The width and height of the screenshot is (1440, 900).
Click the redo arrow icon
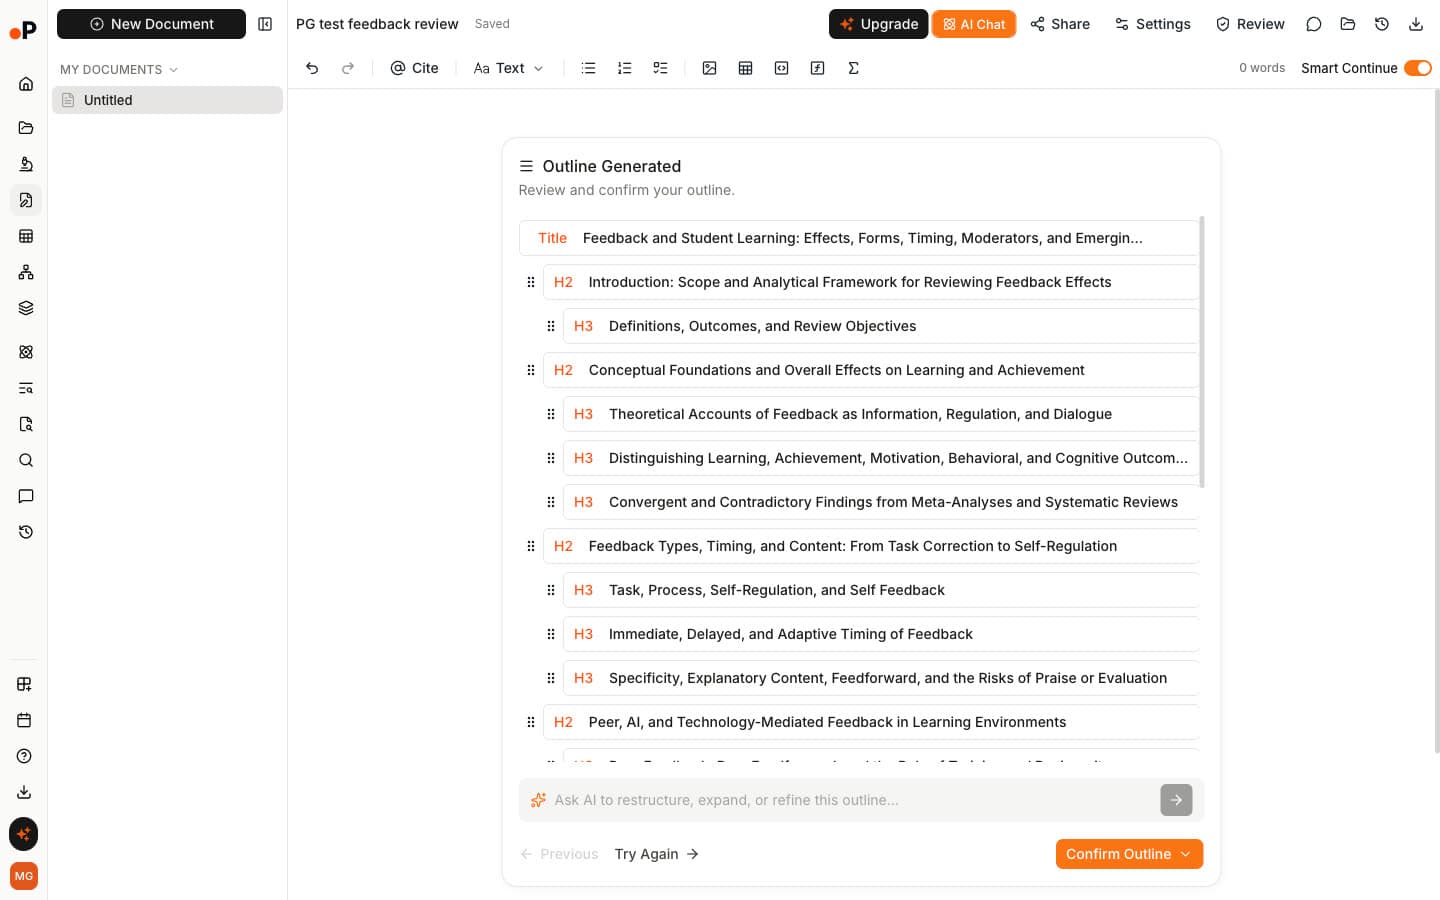pos(348,68)
